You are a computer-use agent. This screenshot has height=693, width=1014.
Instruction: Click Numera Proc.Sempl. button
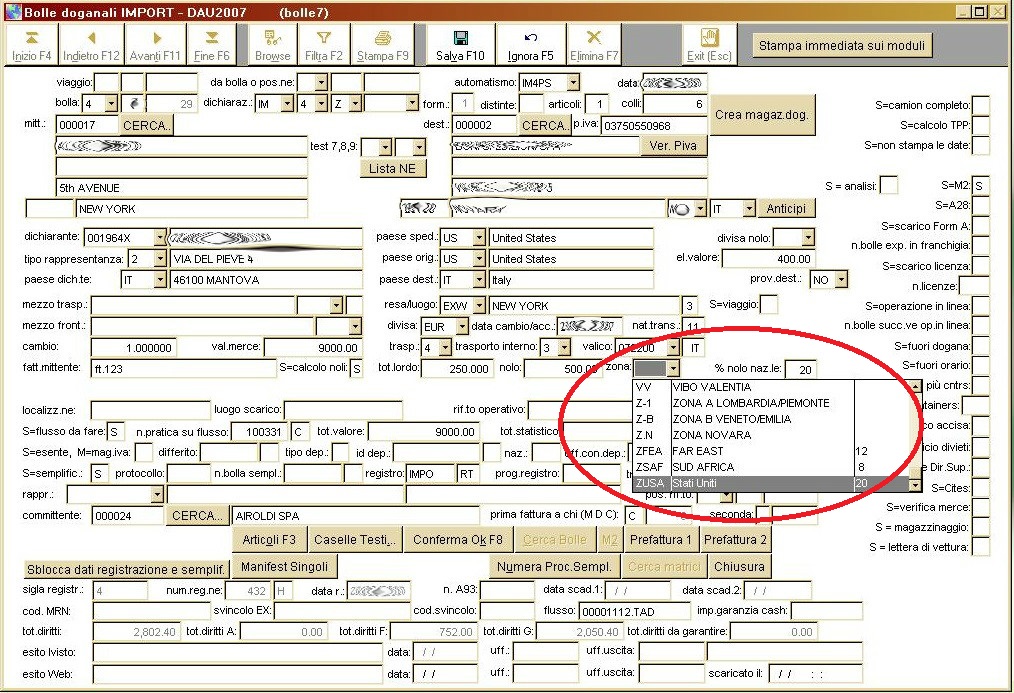coord(554,566)
